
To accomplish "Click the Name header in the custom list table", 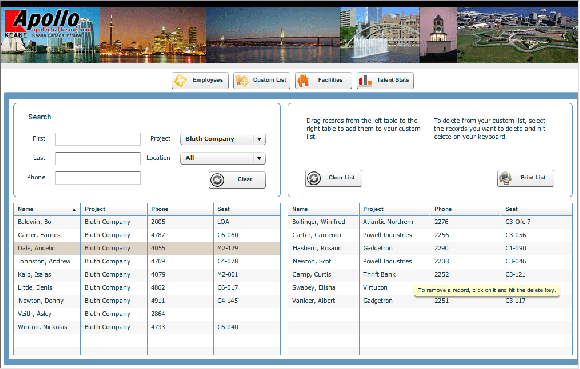I will click(x=323, y=209).
